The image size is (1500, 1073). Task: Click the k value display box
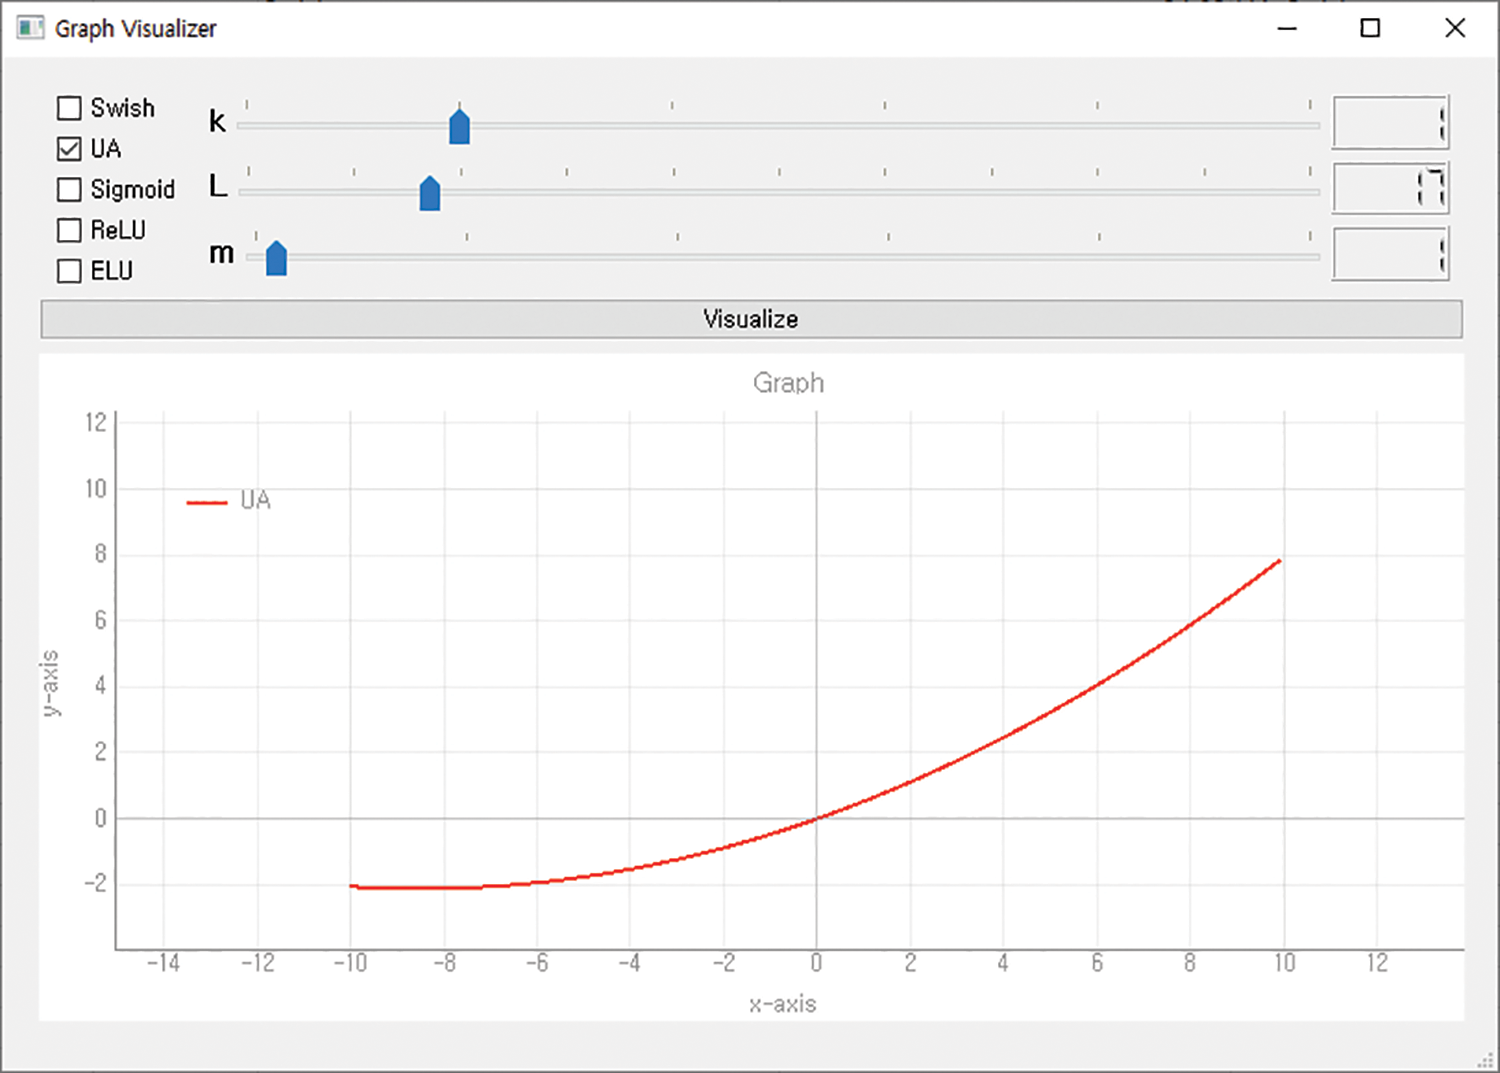tap(1390, 123)
